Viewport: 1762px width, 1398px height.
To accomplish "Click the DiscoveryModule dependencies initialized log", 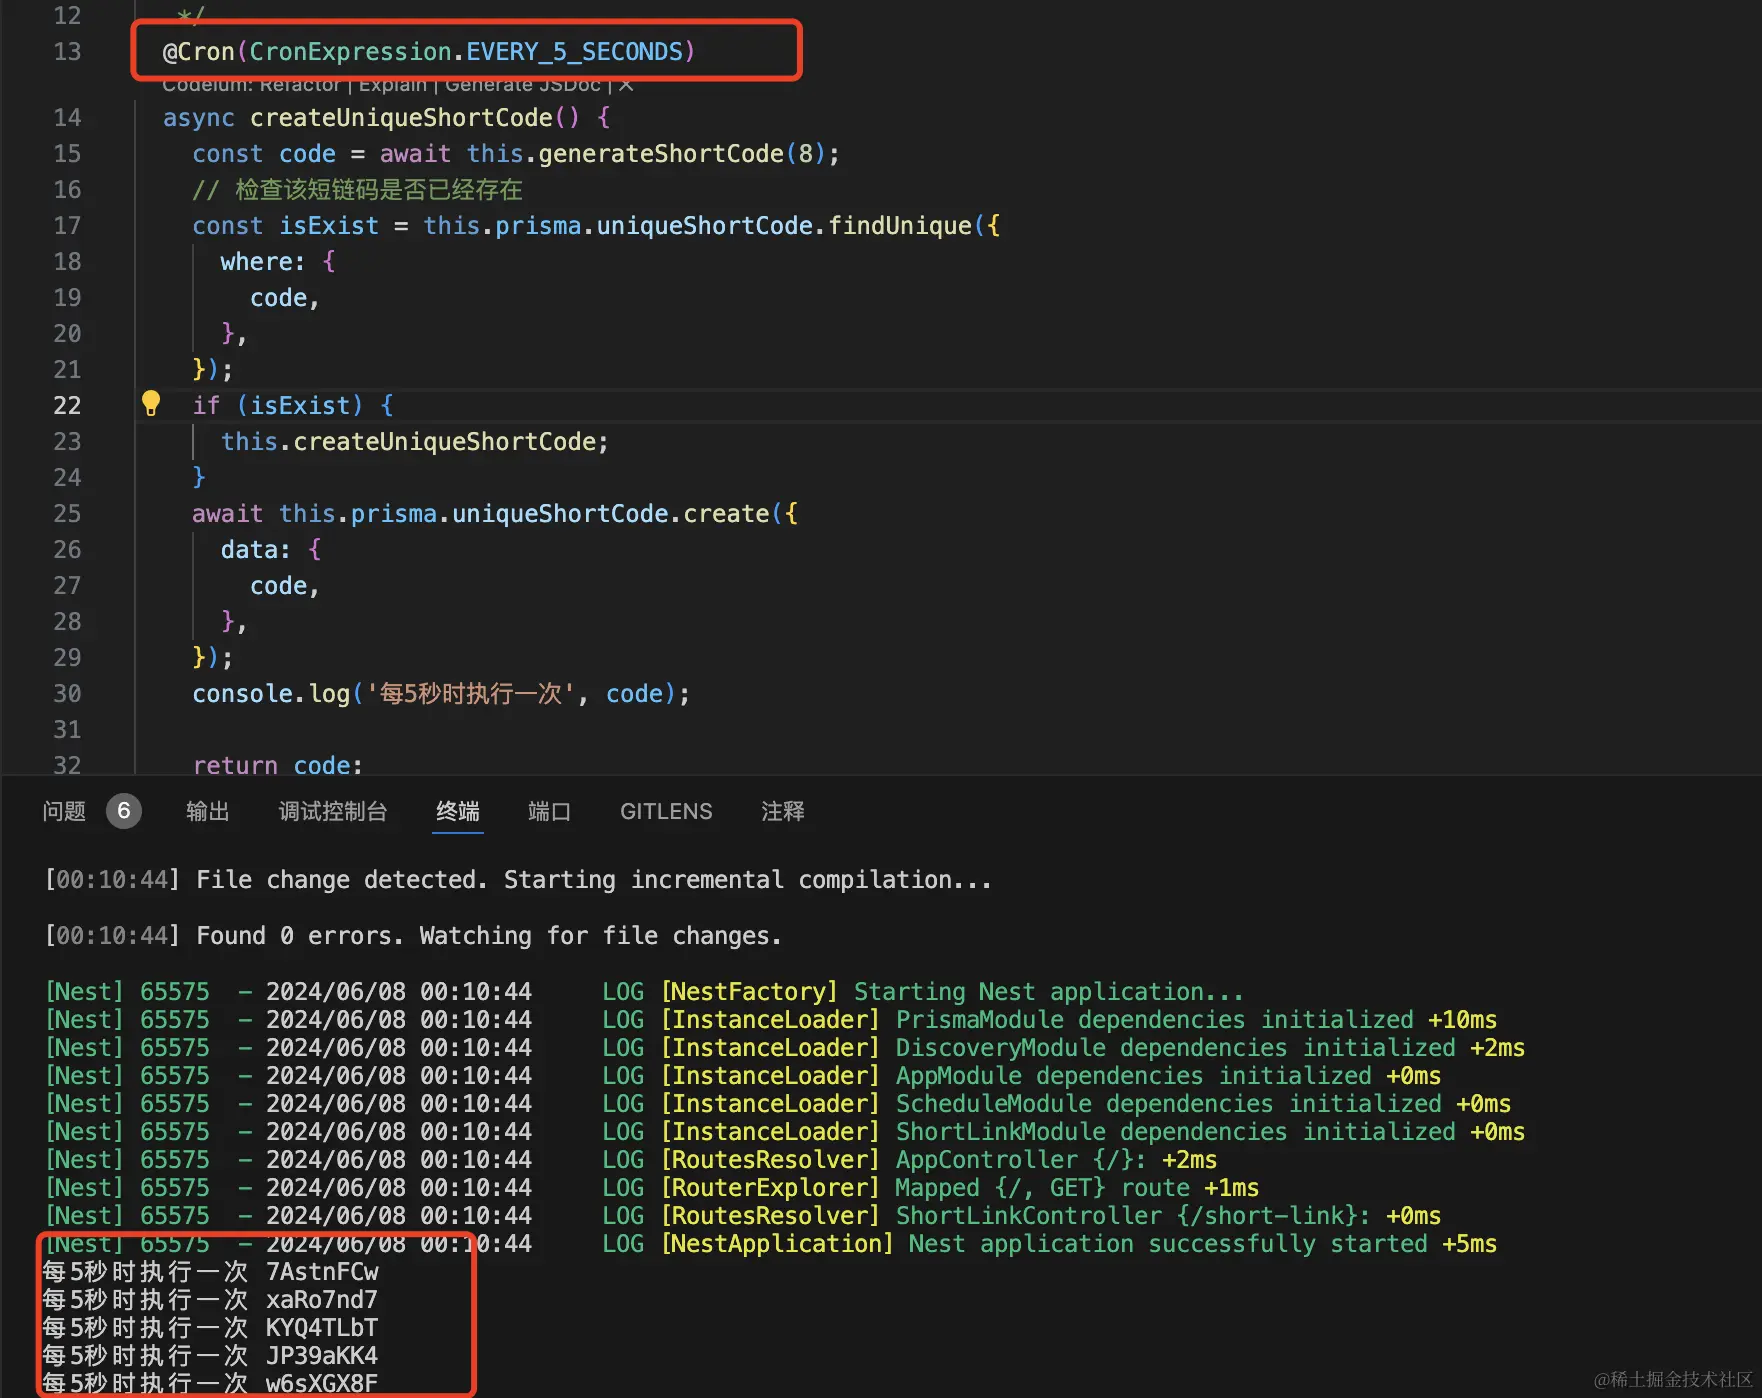I will (1175, 1048).
